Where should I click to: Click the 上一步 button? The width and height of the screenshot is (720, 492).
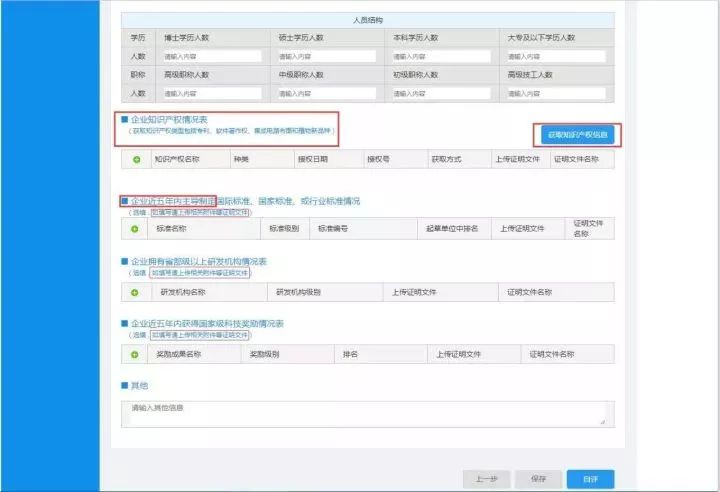click(x=486, y=479)
